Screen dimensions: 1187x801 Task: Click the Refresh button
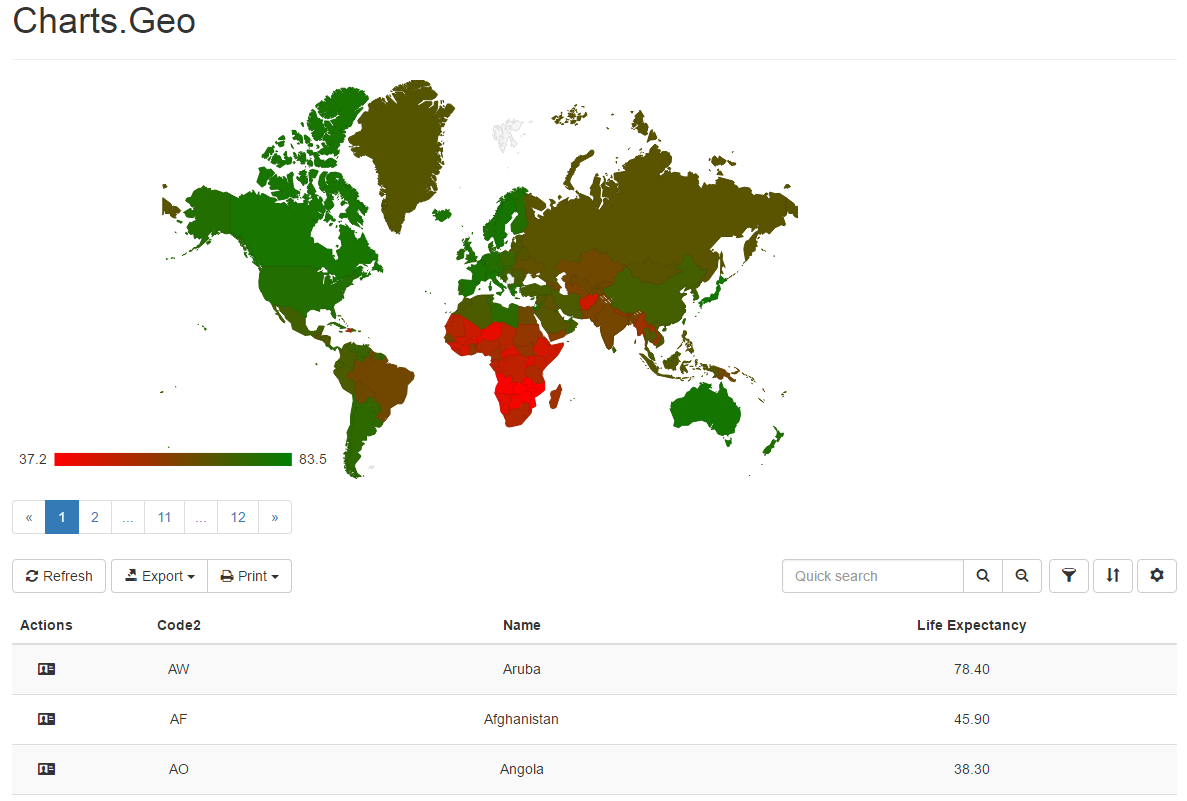(x=58, y=576)
